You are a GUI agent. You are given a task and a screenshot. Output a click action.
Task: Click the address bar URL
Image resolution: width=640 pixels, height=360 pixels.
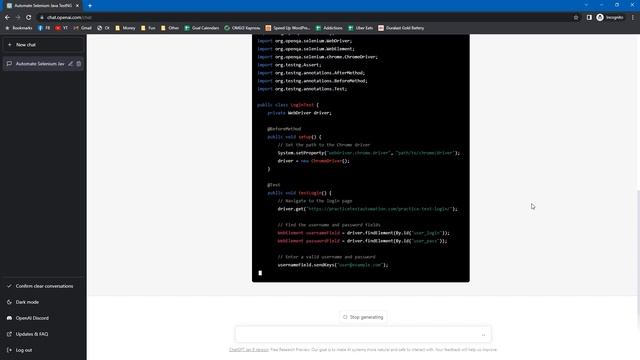tap(69, 18)
